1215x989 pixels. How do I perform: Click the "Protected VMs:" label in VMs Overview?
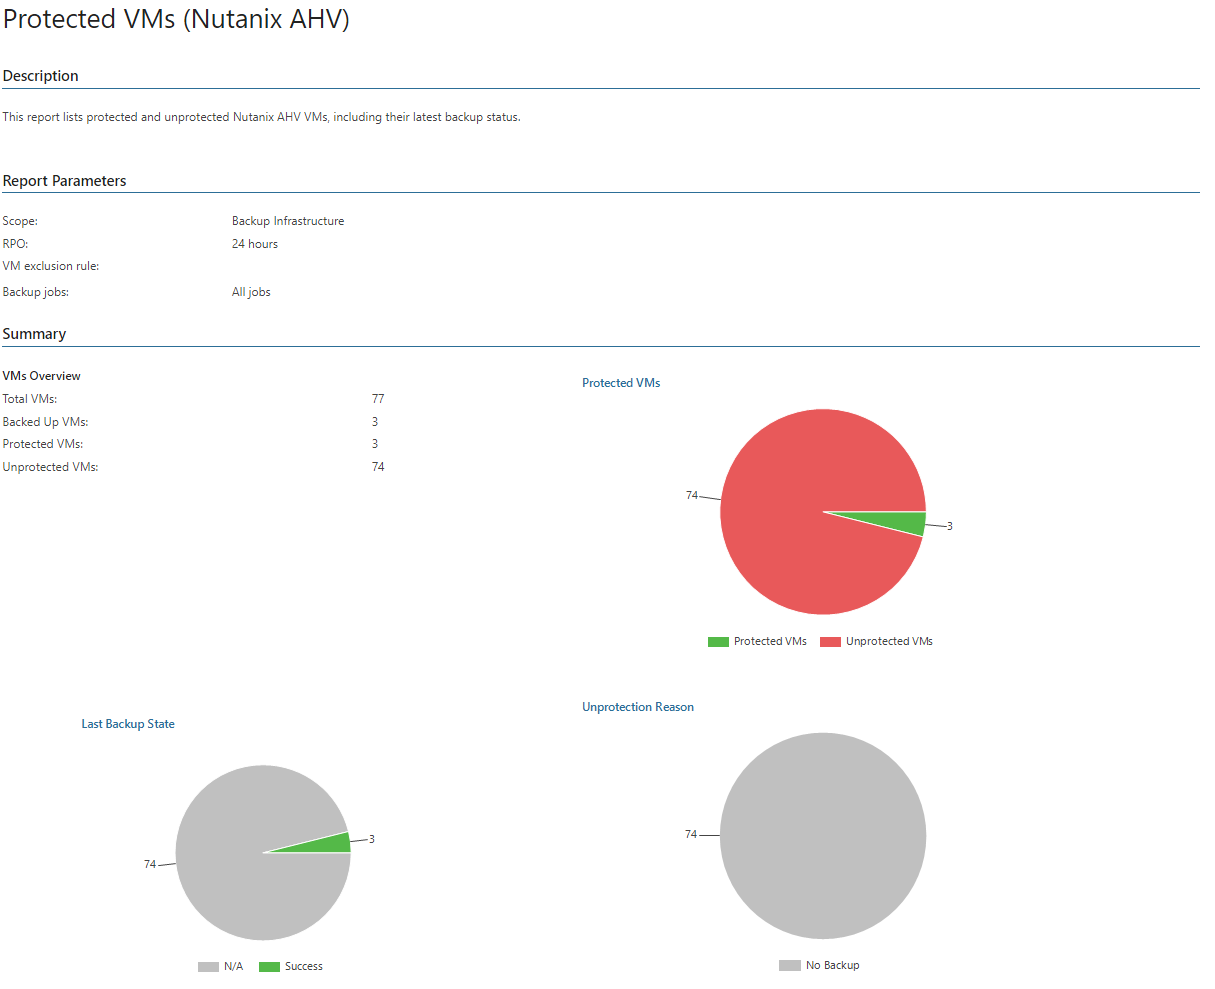coord(43,444)
